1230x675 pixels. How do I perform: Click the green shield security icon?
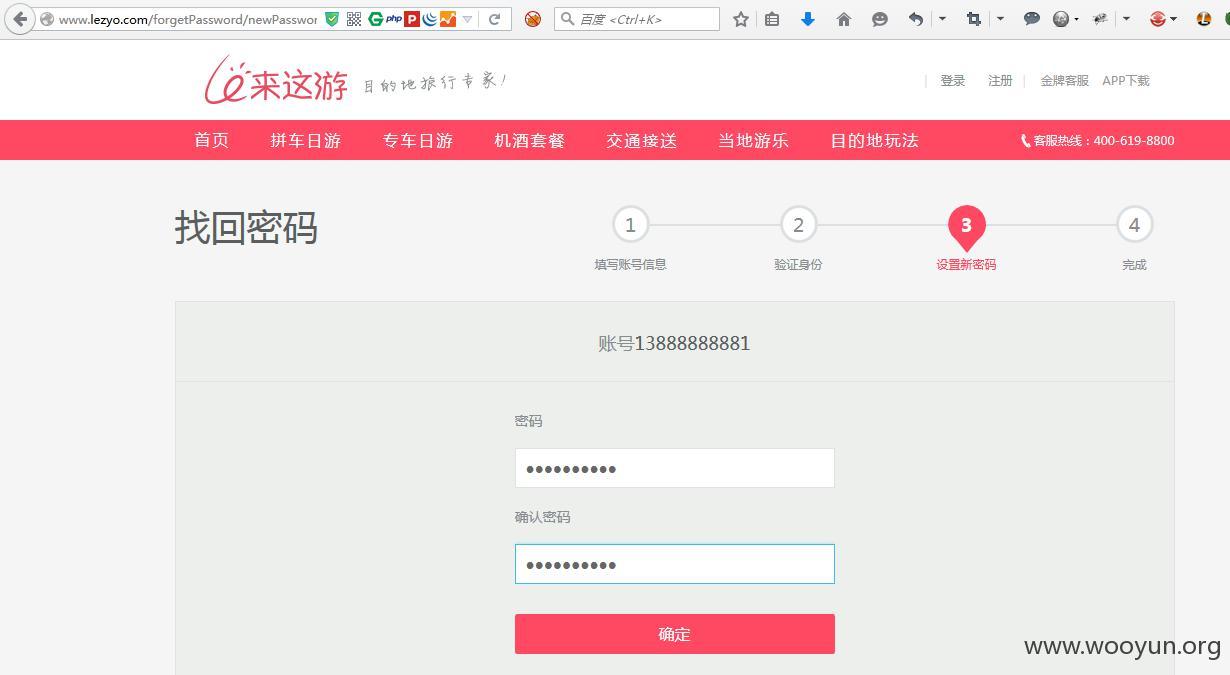pos(332,19)
